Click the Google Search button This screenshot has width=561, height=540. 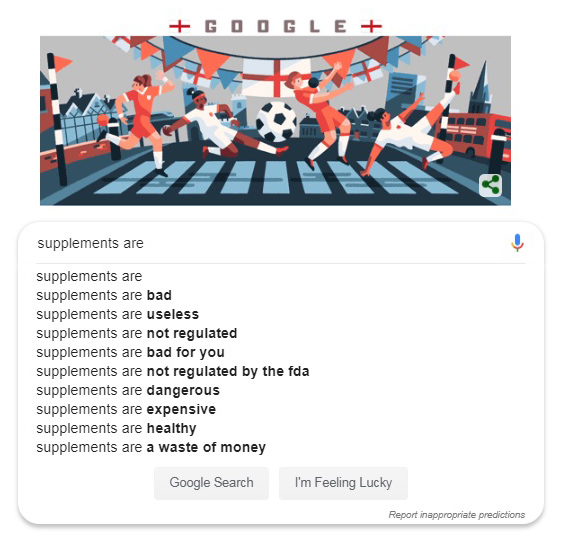211,483
